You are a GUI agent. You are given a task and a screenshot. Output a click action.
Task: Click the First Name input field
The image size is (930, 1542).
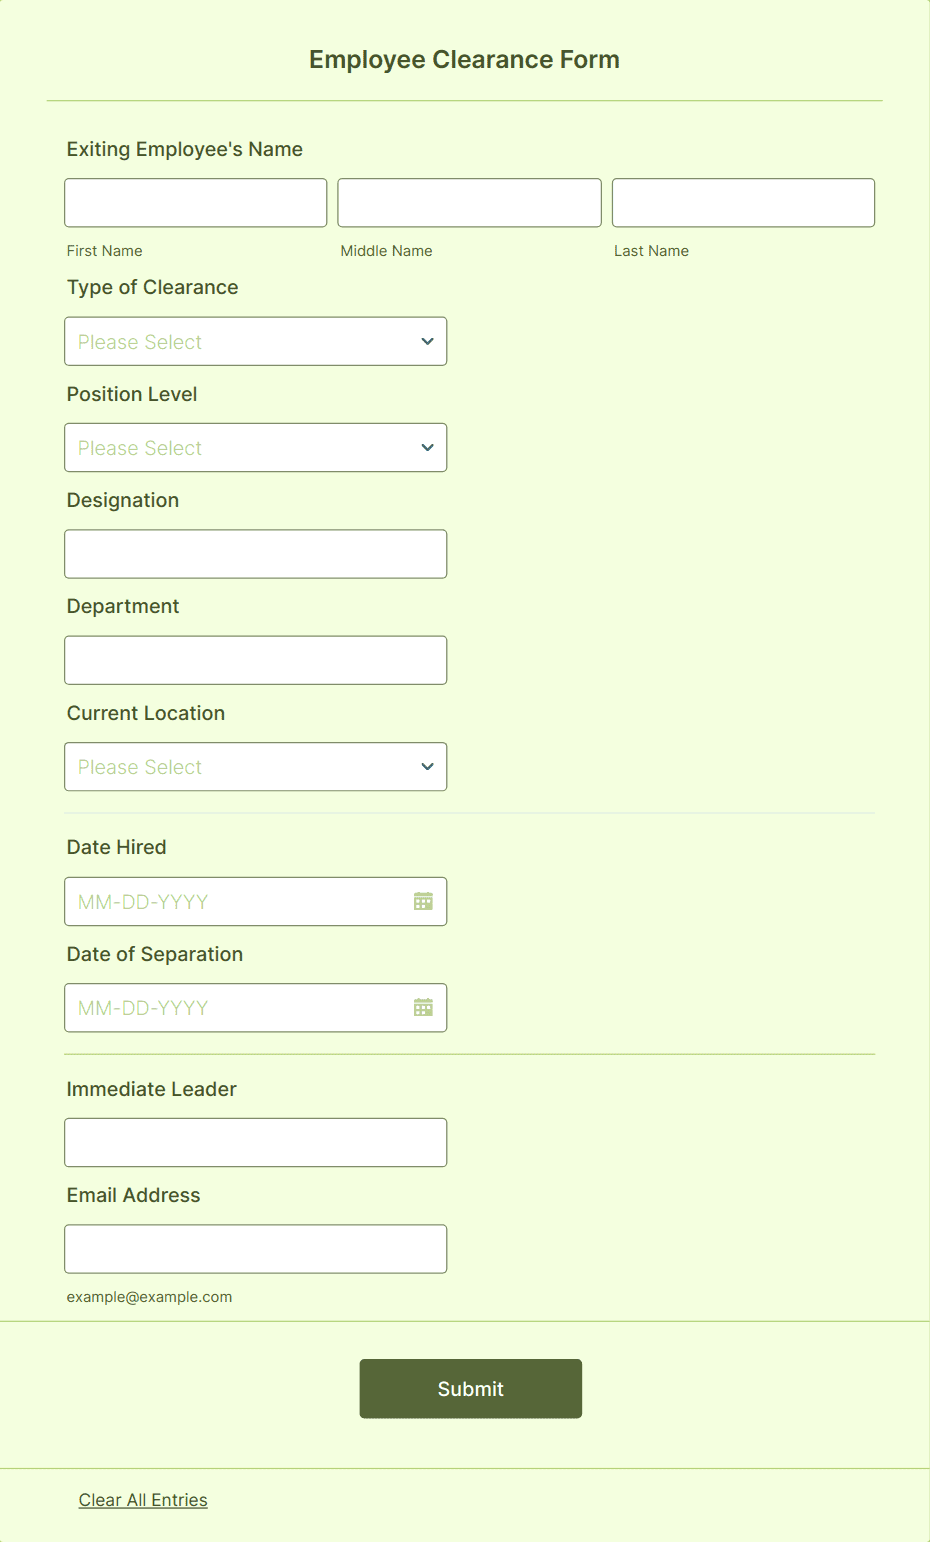click(x=195, y=202)
